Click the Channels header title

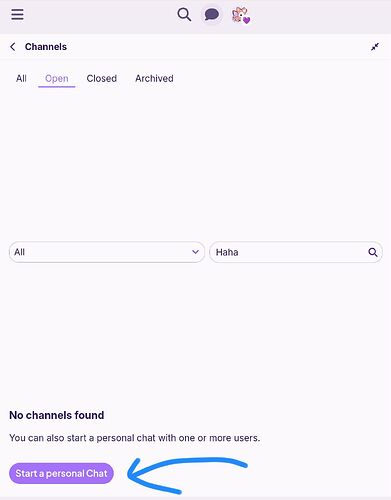tap(46, 47)
